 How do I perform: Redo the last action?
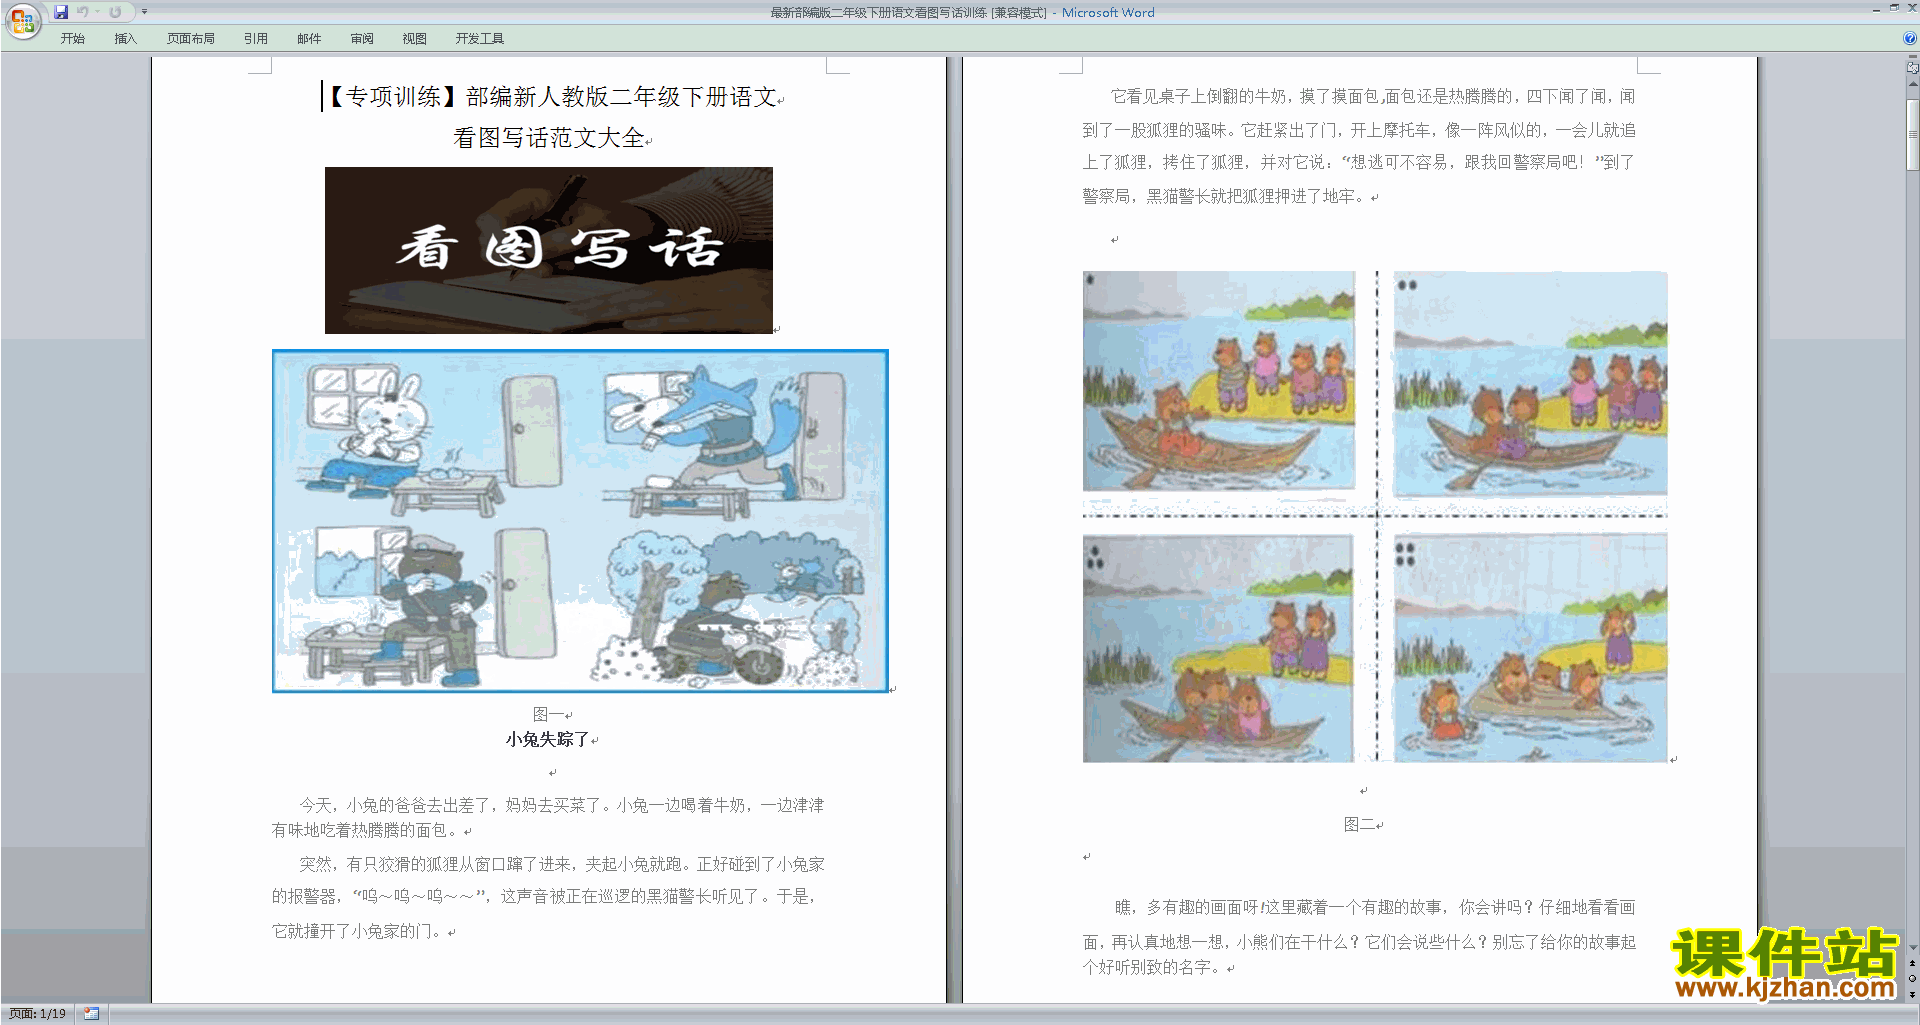coord(115,12)
